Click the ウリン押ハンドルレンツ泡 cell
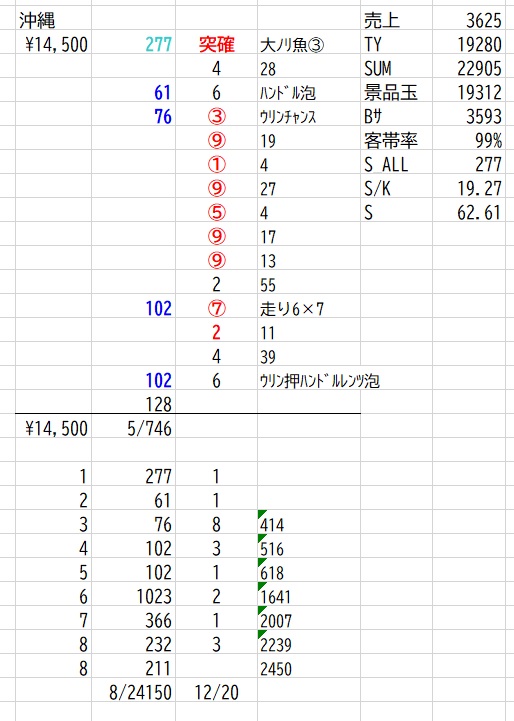The image size is (514, 721). pos(320,381)
